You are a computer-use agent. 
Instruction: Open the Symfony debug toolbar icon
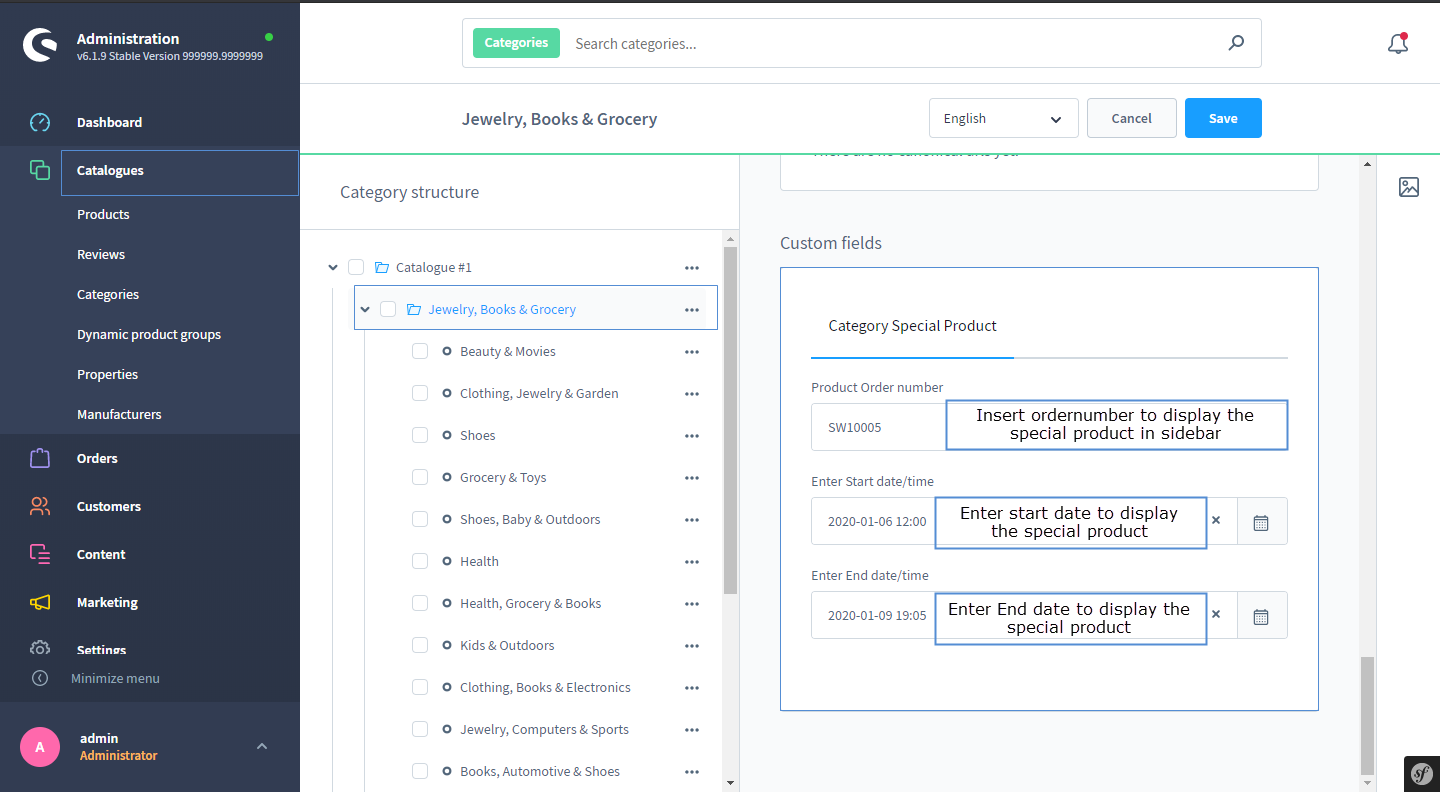coord(1422,773)
